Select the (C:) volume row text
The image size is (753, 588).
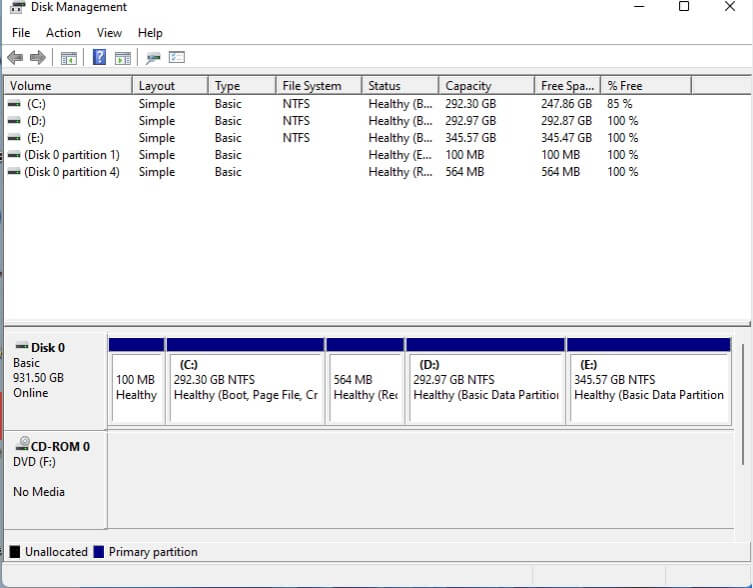point(36,104)
